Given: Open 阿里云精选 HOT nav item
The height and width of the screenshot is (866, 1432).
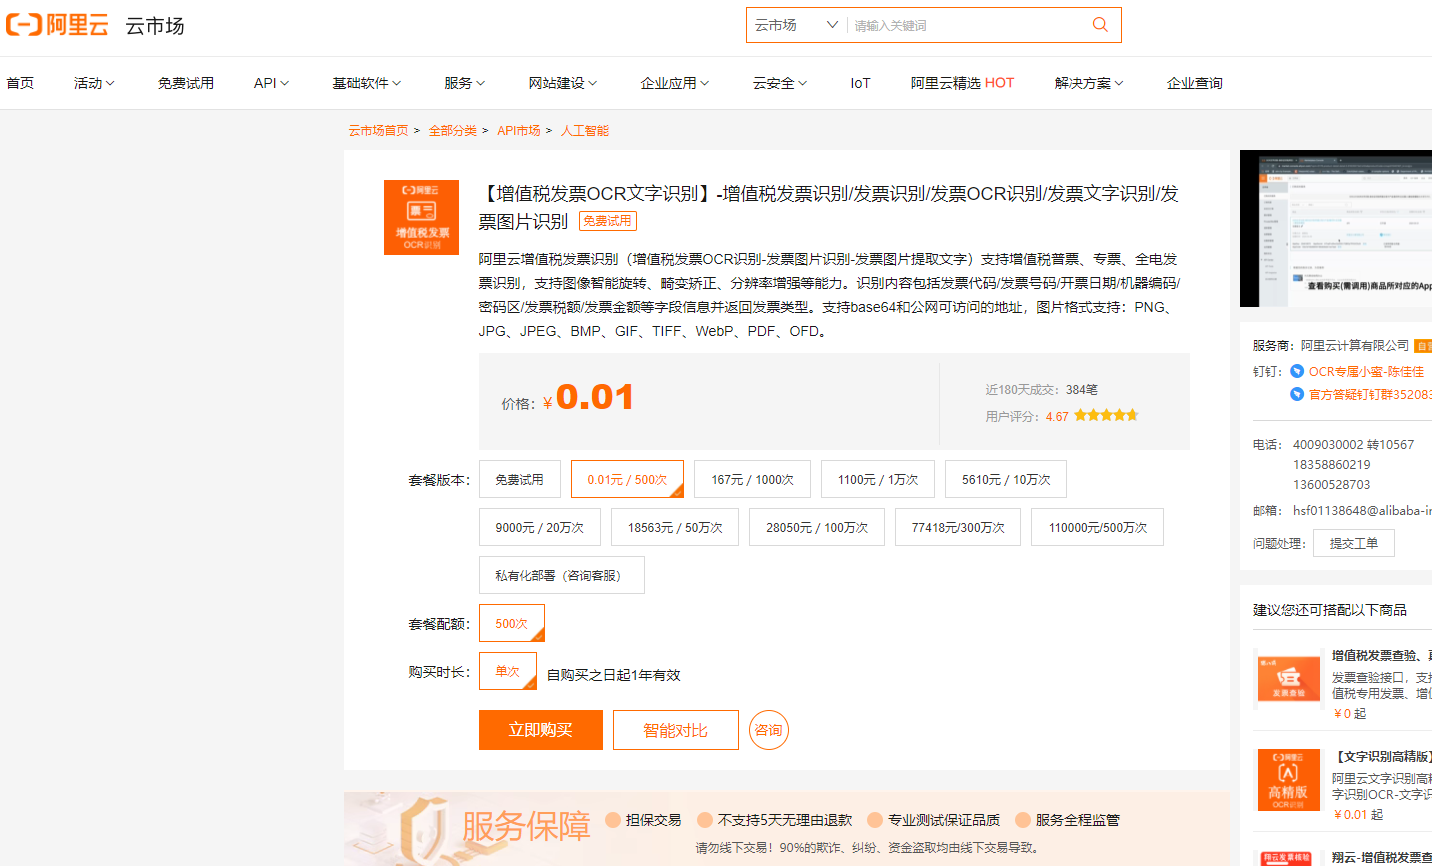Looking at the screenshot, I should coord(962,83).
